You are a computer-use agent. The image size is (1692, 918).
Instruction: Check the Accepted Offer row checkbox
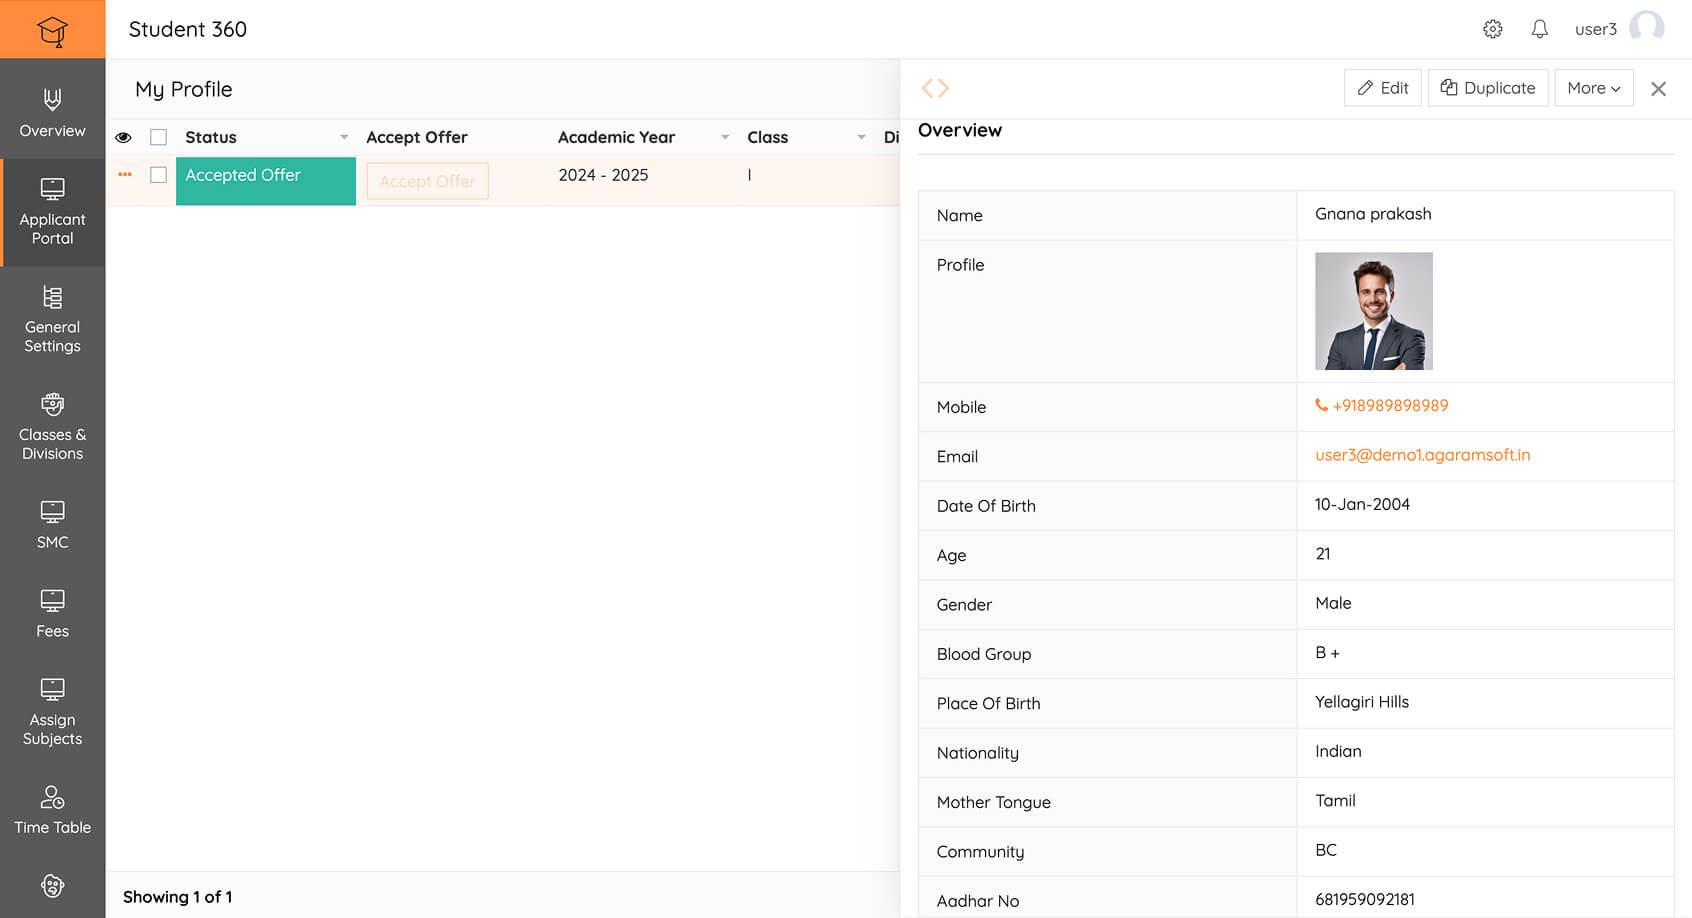(158, 174)
